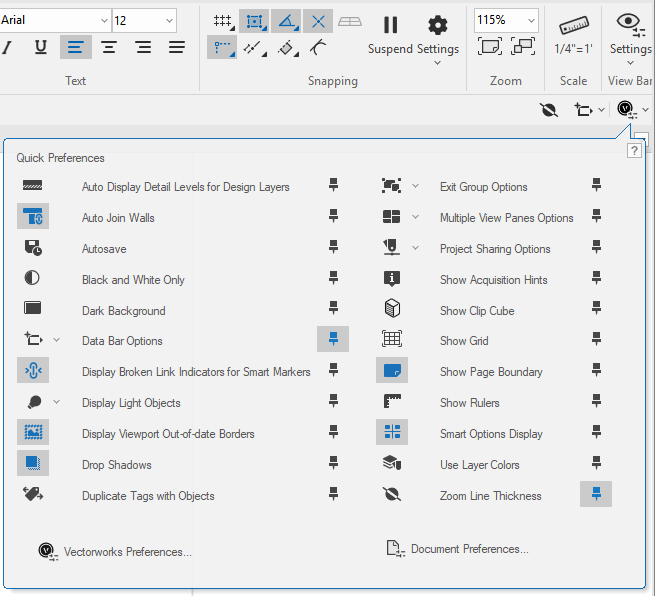Screen dimensions: 655x596
Task: Click the Autosave preference icon
Action: point(33,247)
